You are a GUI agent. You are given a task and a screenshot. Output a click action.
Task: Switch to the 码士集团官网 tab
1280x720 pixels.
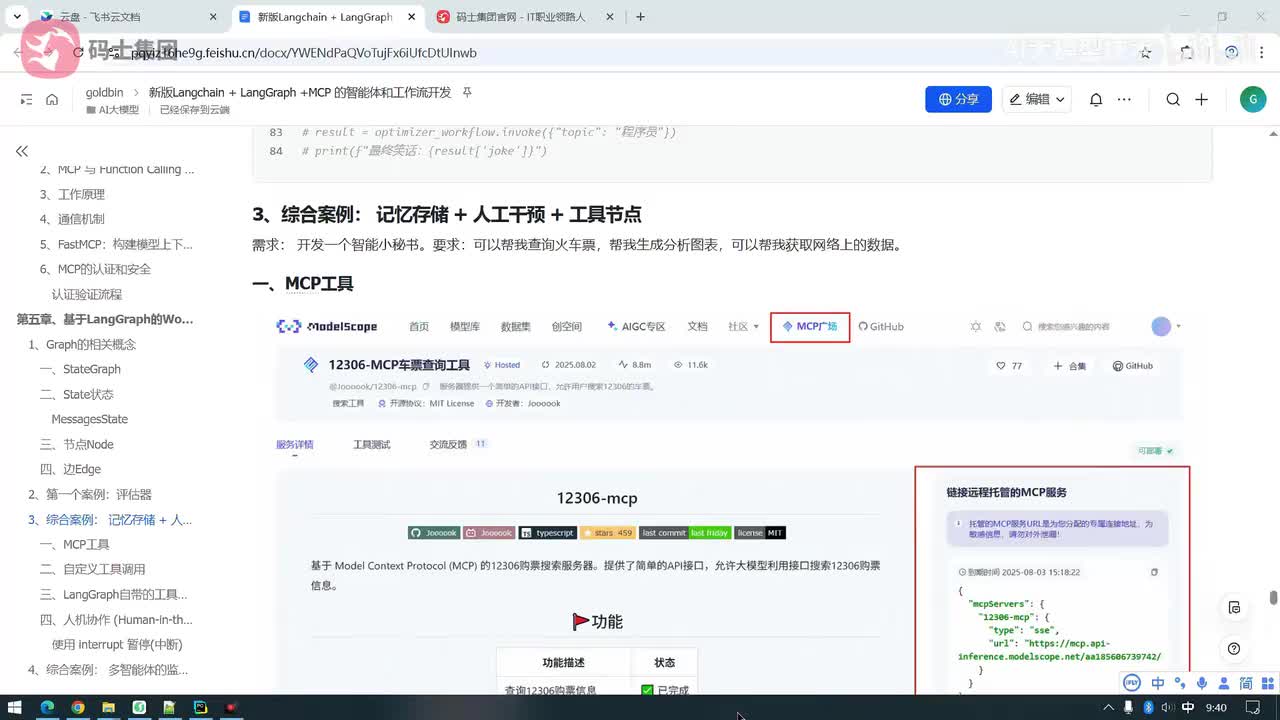pos(523,17)
